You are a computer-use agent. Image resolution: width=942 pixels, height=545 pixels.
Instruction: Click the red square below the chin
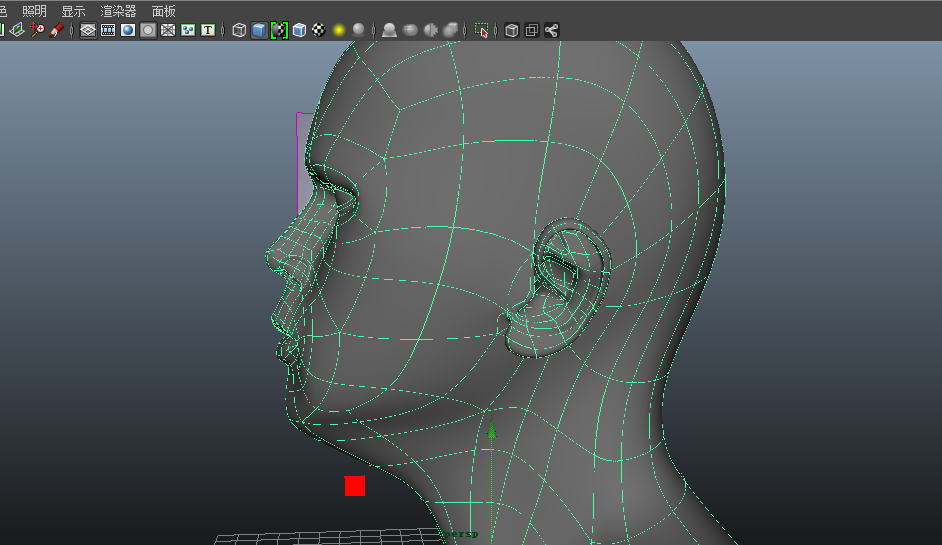tap(355, 486)
